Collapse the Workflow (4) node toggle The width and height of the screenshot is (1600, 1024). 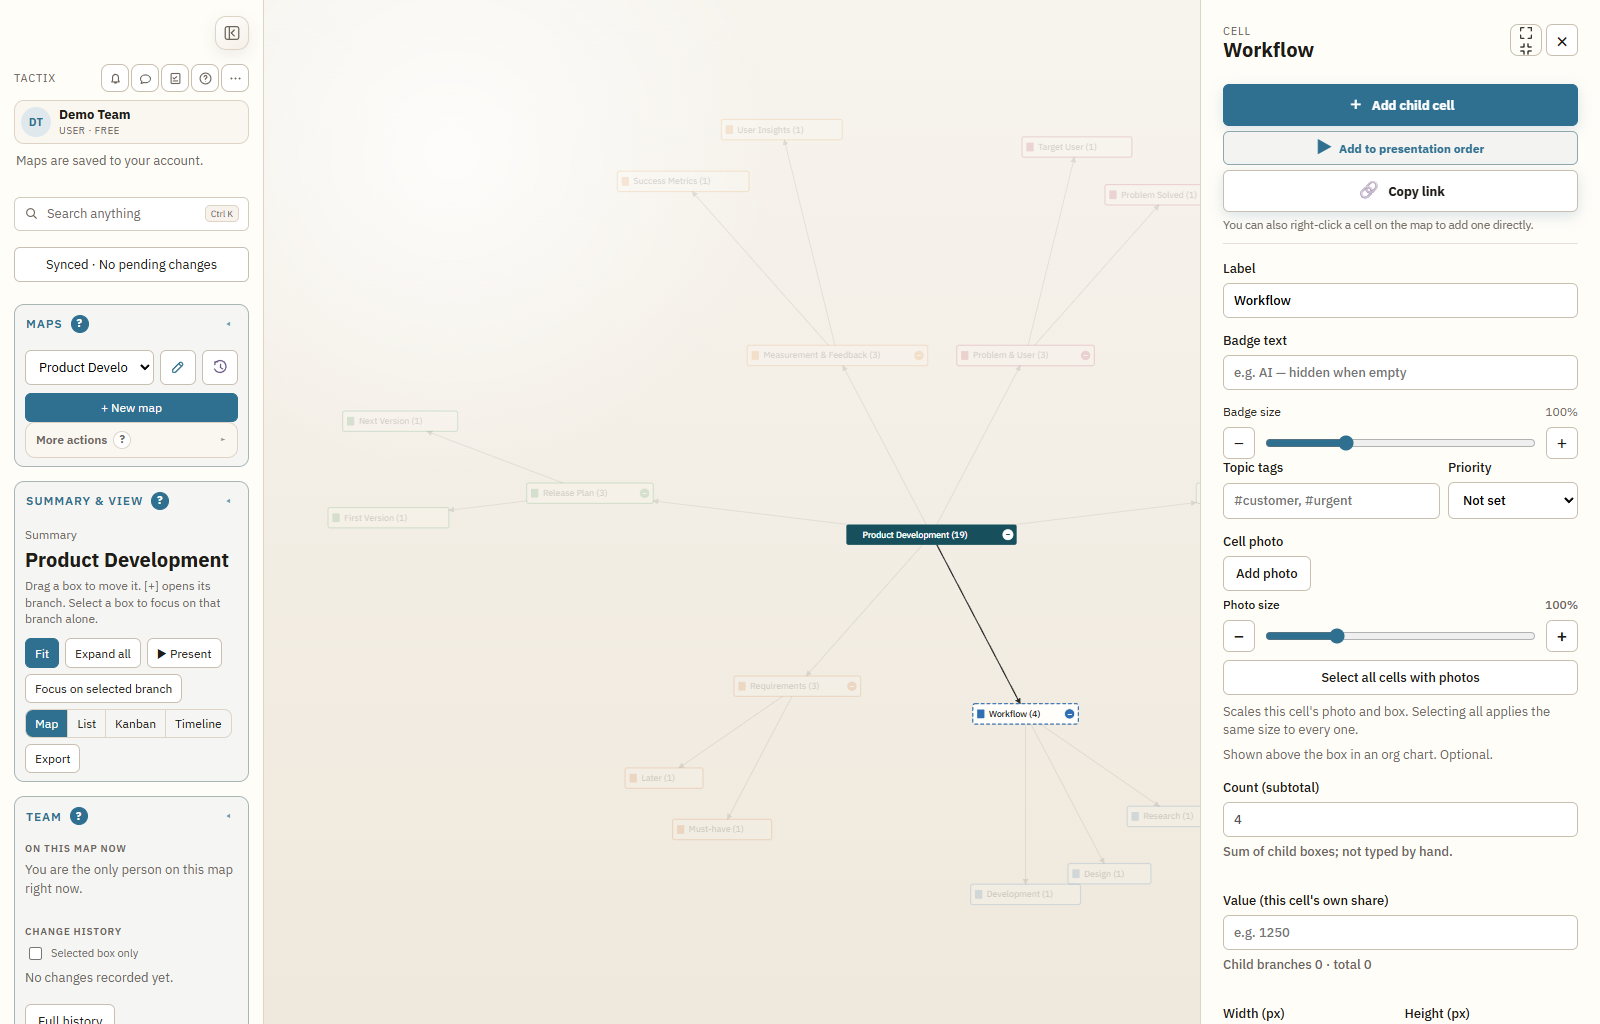coord(1070,714)
